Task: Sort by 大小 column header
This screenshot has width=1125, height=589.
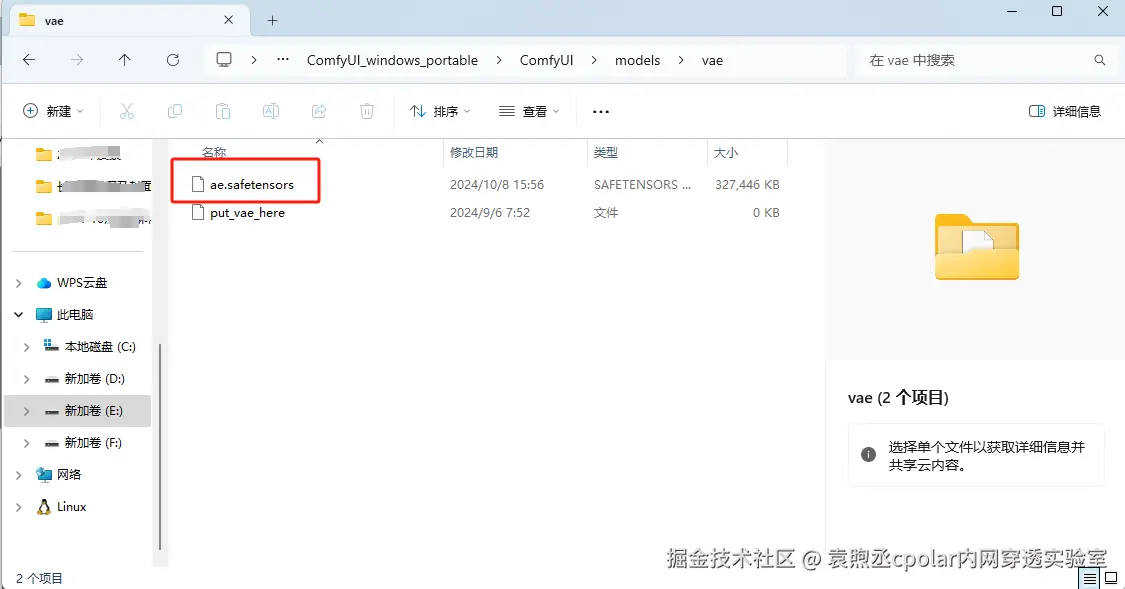Action: click(x=725, y=152)
